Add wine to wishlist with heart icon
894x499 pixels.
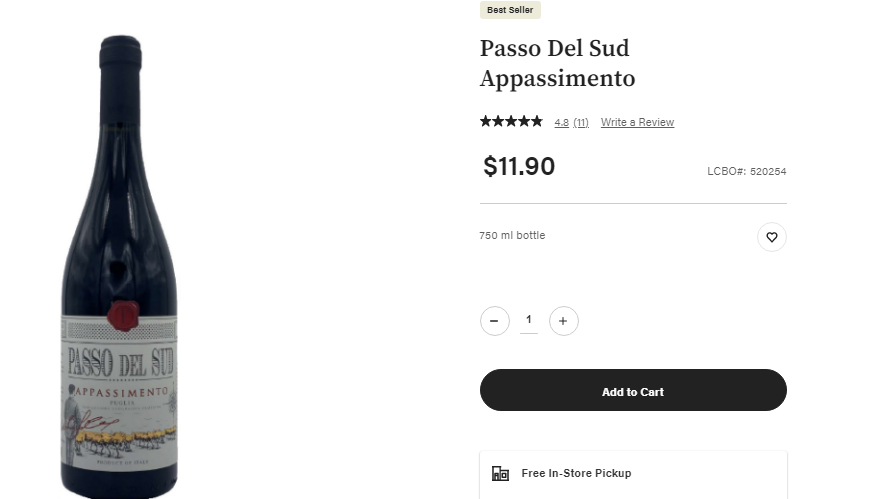click(x=771, y=237)
